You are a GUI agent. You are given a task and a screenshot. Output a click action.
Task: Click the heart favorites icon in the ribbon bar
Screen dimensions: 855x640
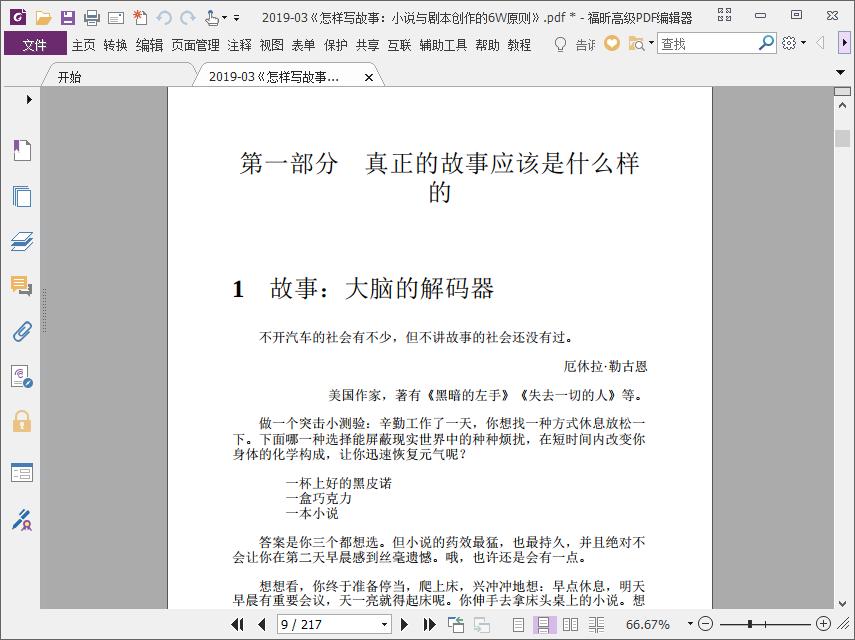[612, 43]
